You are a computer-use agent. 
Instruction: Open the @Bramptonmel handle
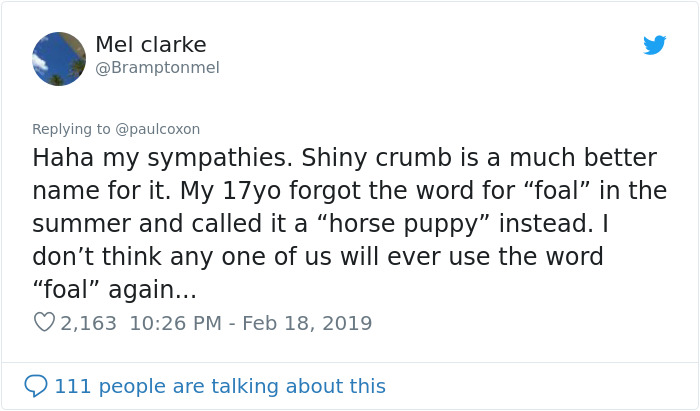point(157,68)
